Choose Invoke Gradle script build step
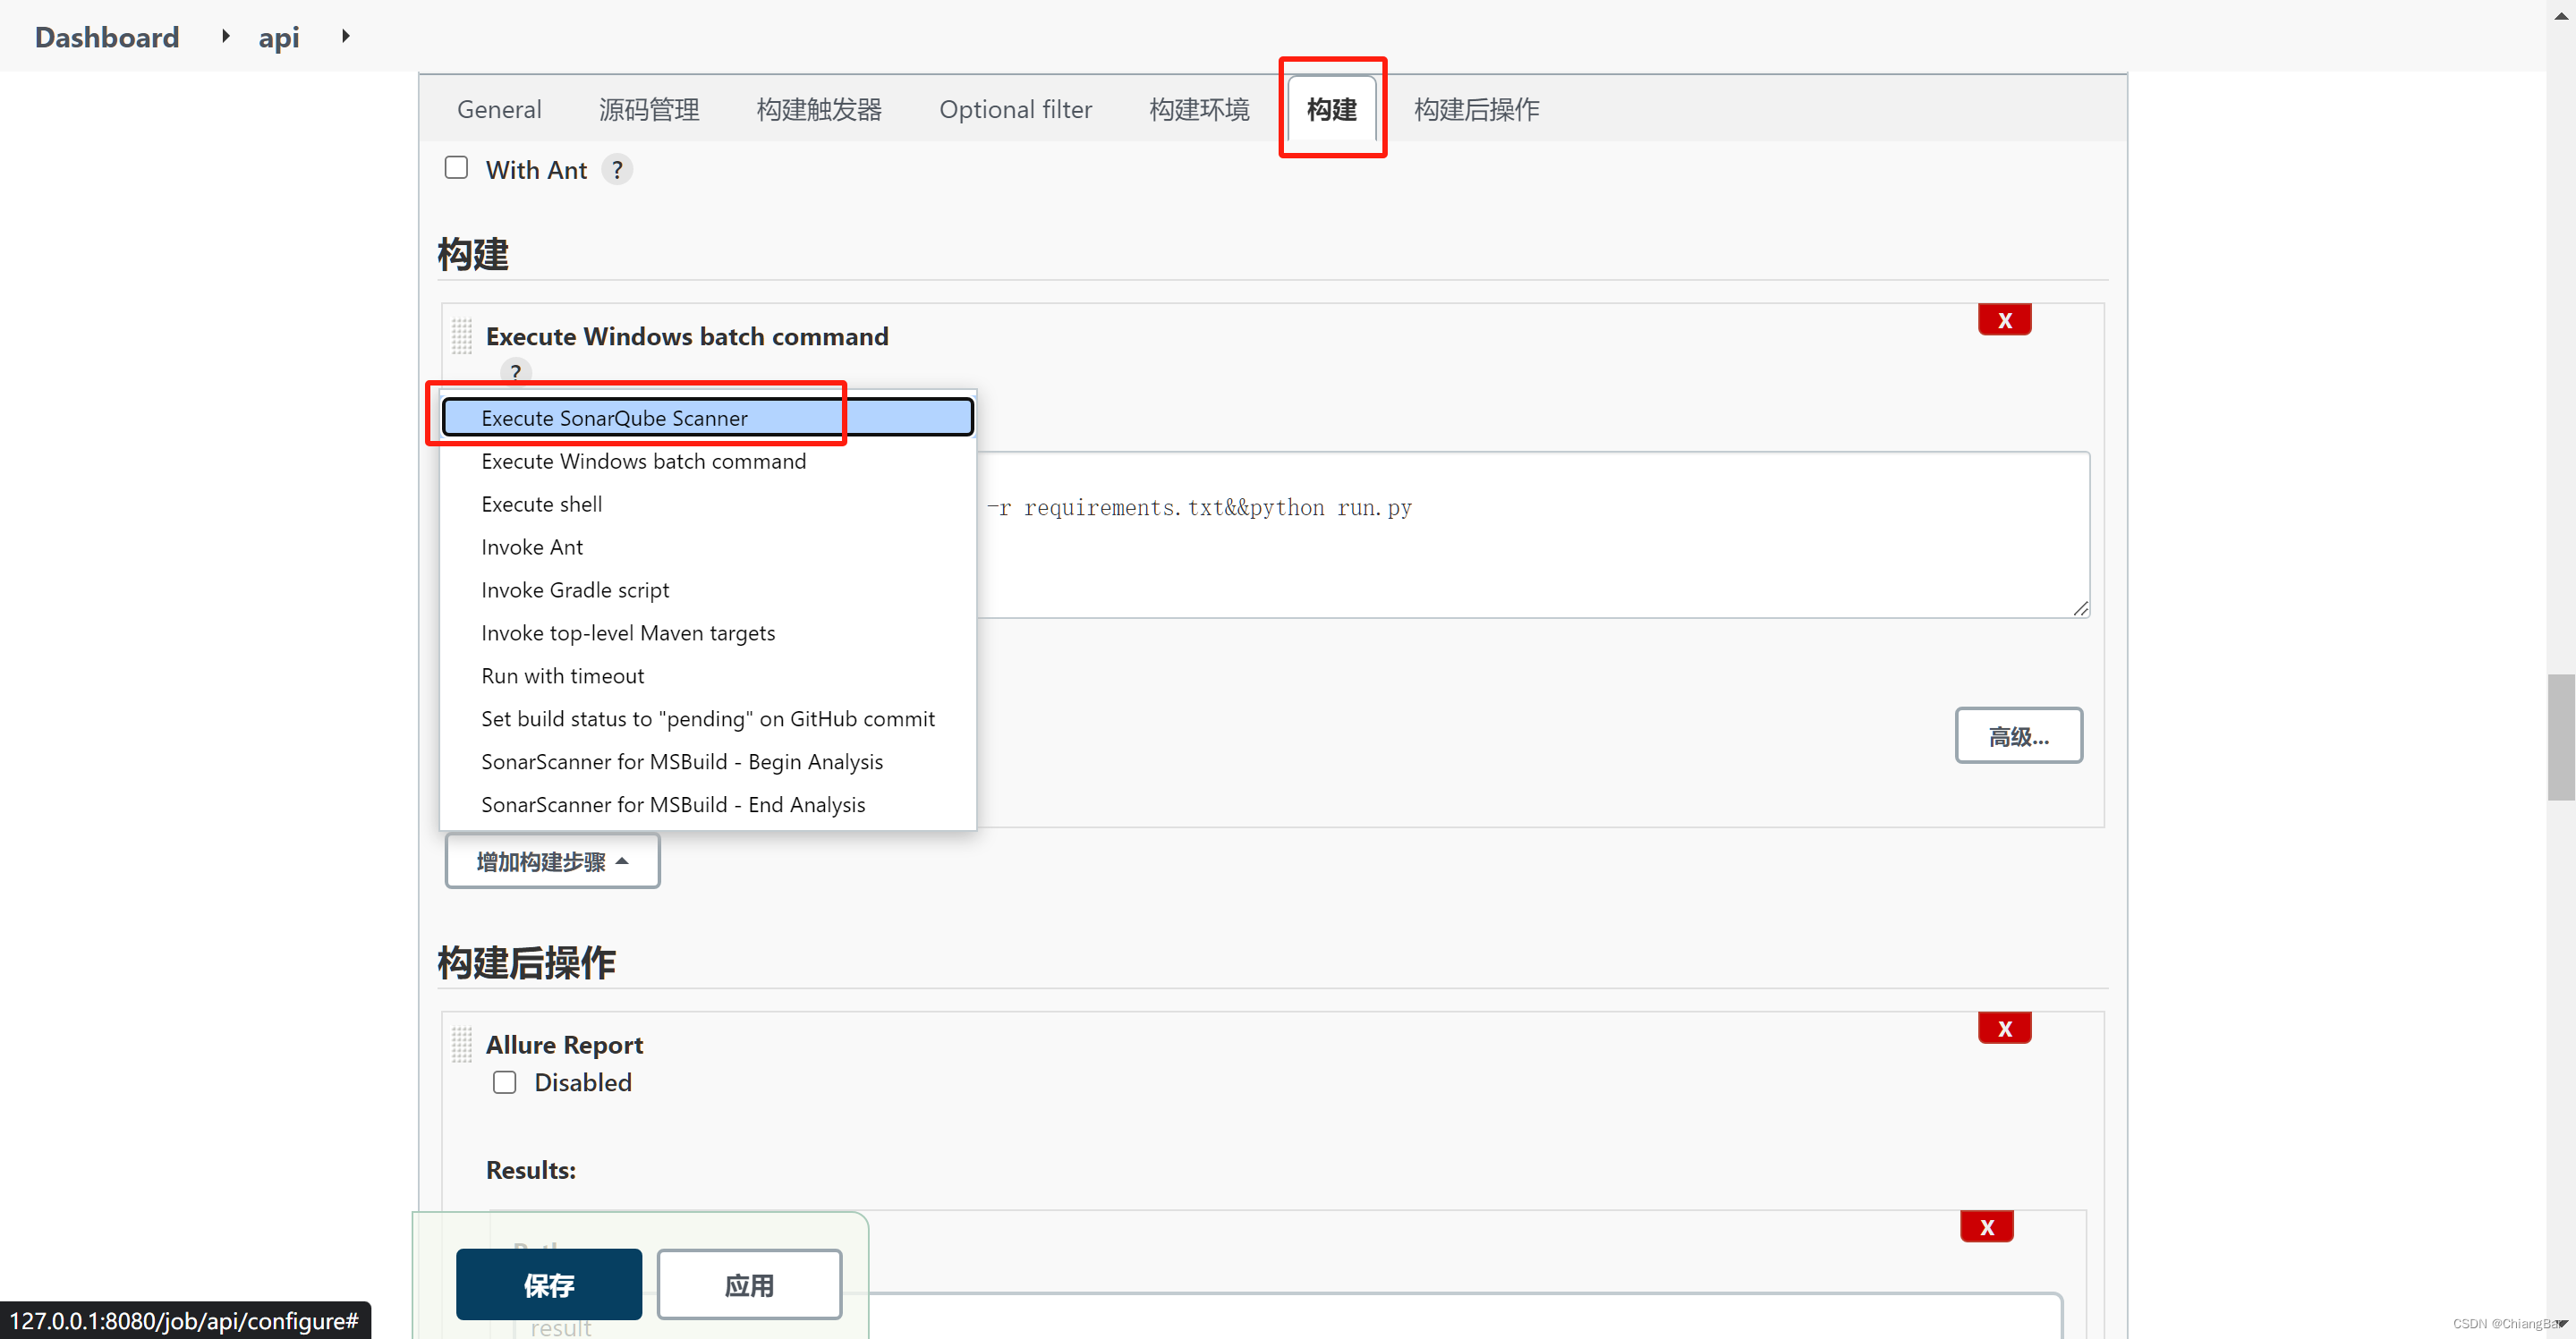Image resolution: width=2576 pixels, height=1339 pixels. 708,590
